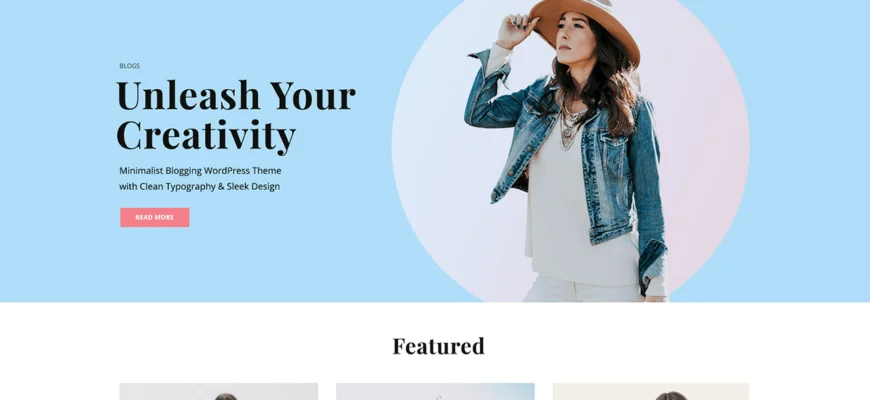Click the necklace on the woman
Image resolution: width=870 pixels, height=400 pixels.
tap(570, 126)
